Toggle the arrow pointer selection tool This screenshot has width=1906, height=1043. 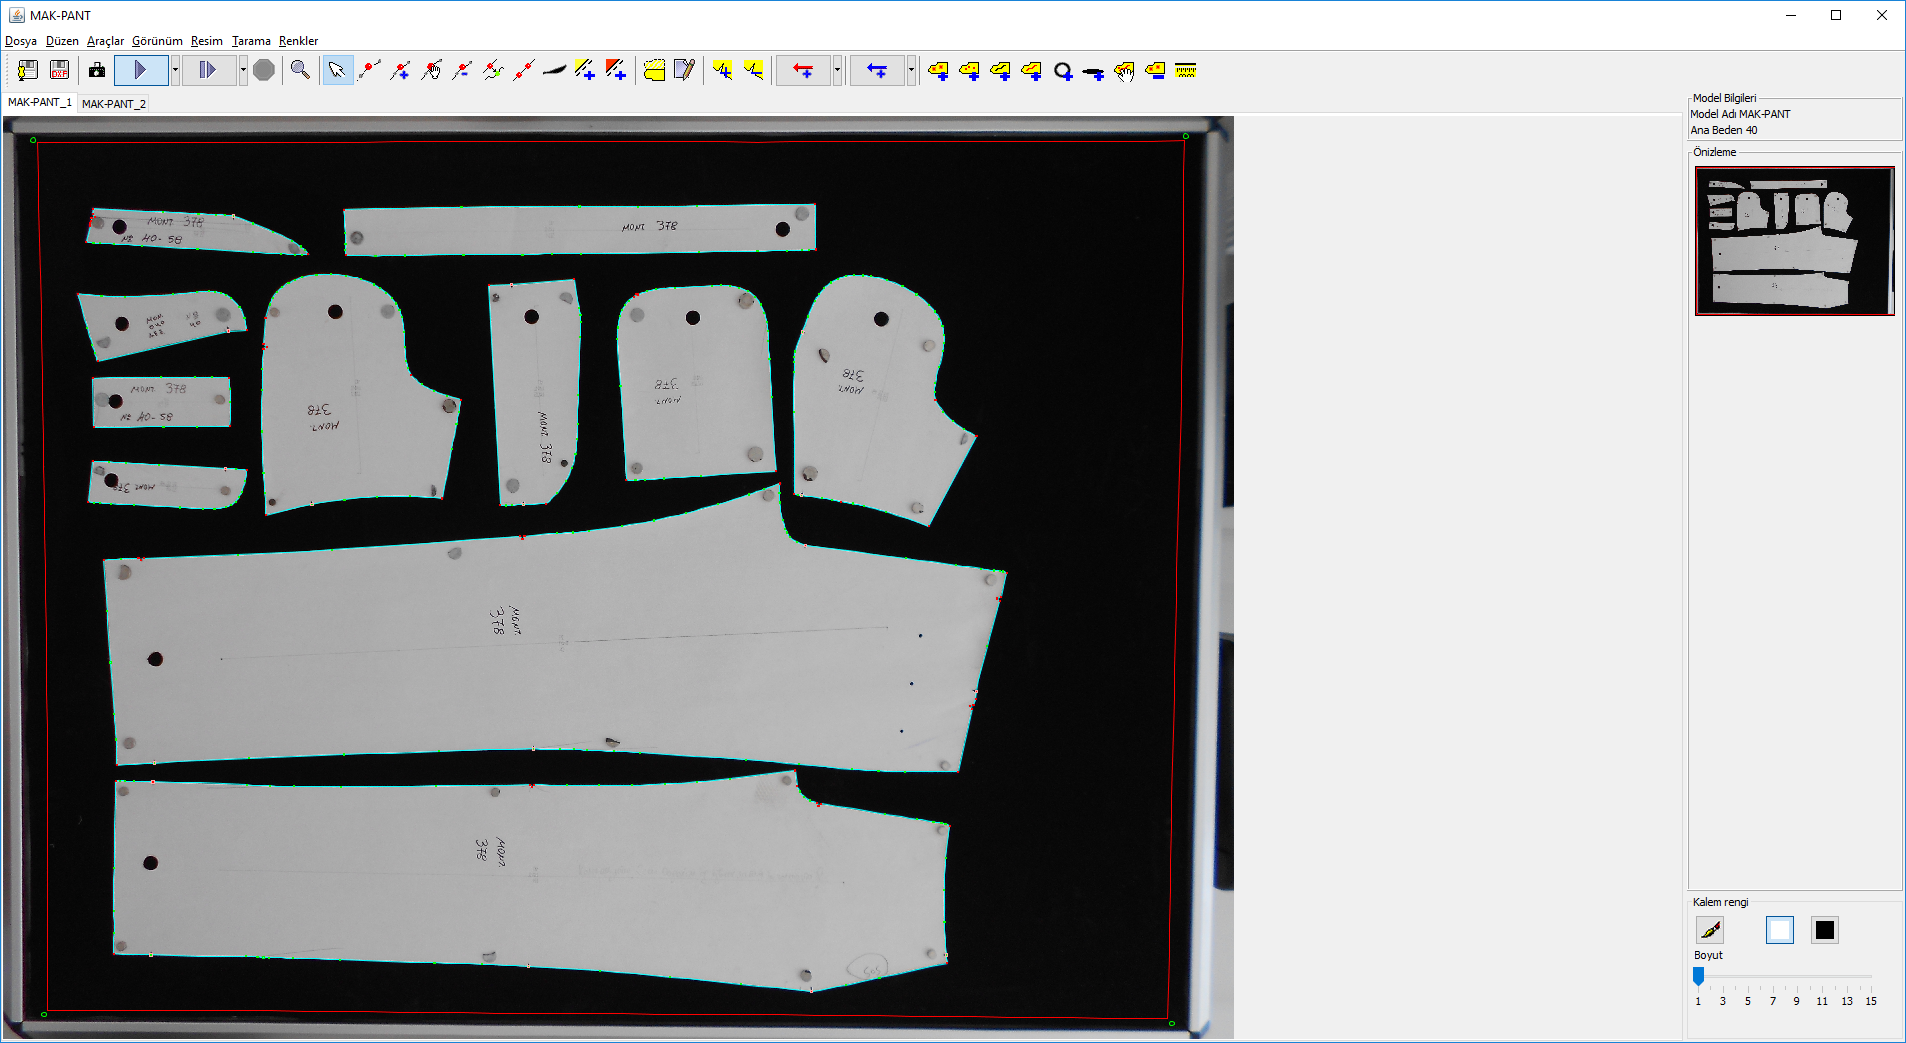[337, 70]
